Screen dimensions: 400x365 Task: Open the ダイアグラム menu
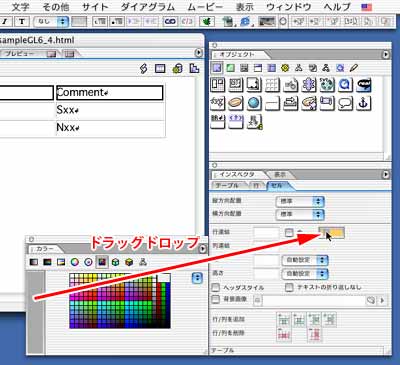pyautogui.click(x=147, y=7)
